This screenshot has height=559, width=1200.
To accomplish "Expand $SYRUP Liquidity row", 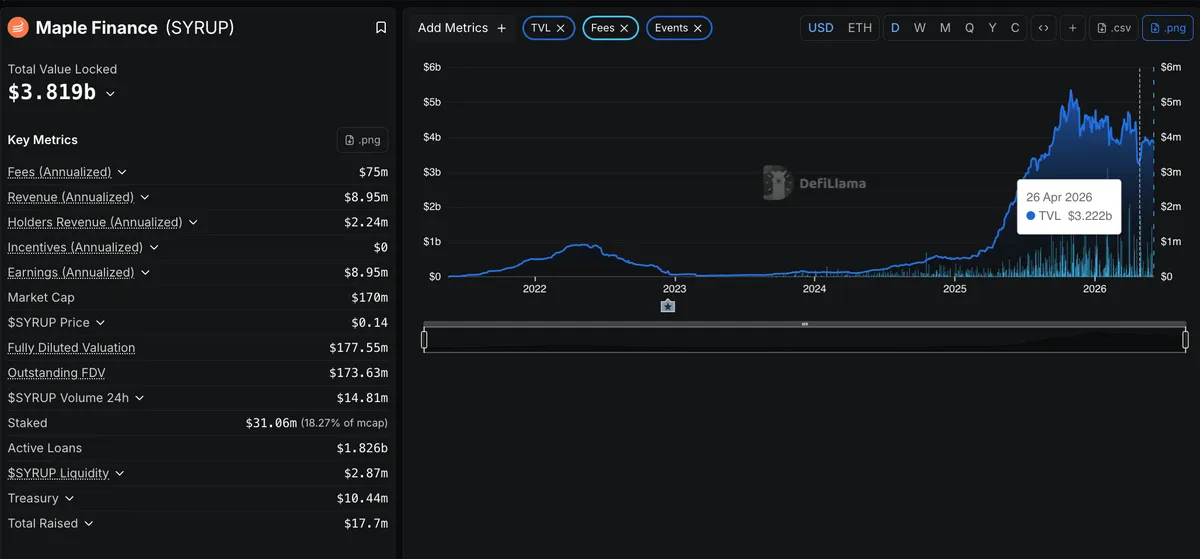I will coord(119,473).
